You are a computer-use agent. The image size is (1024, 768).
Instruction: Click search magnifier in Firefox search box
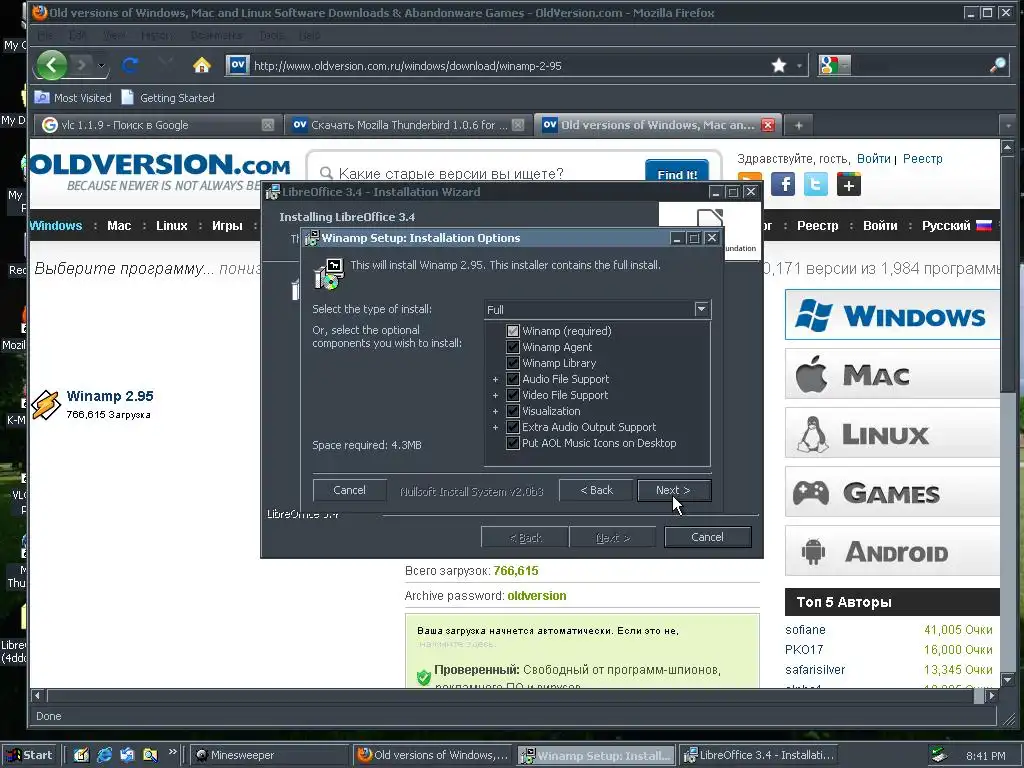click(x=997, y=65)
